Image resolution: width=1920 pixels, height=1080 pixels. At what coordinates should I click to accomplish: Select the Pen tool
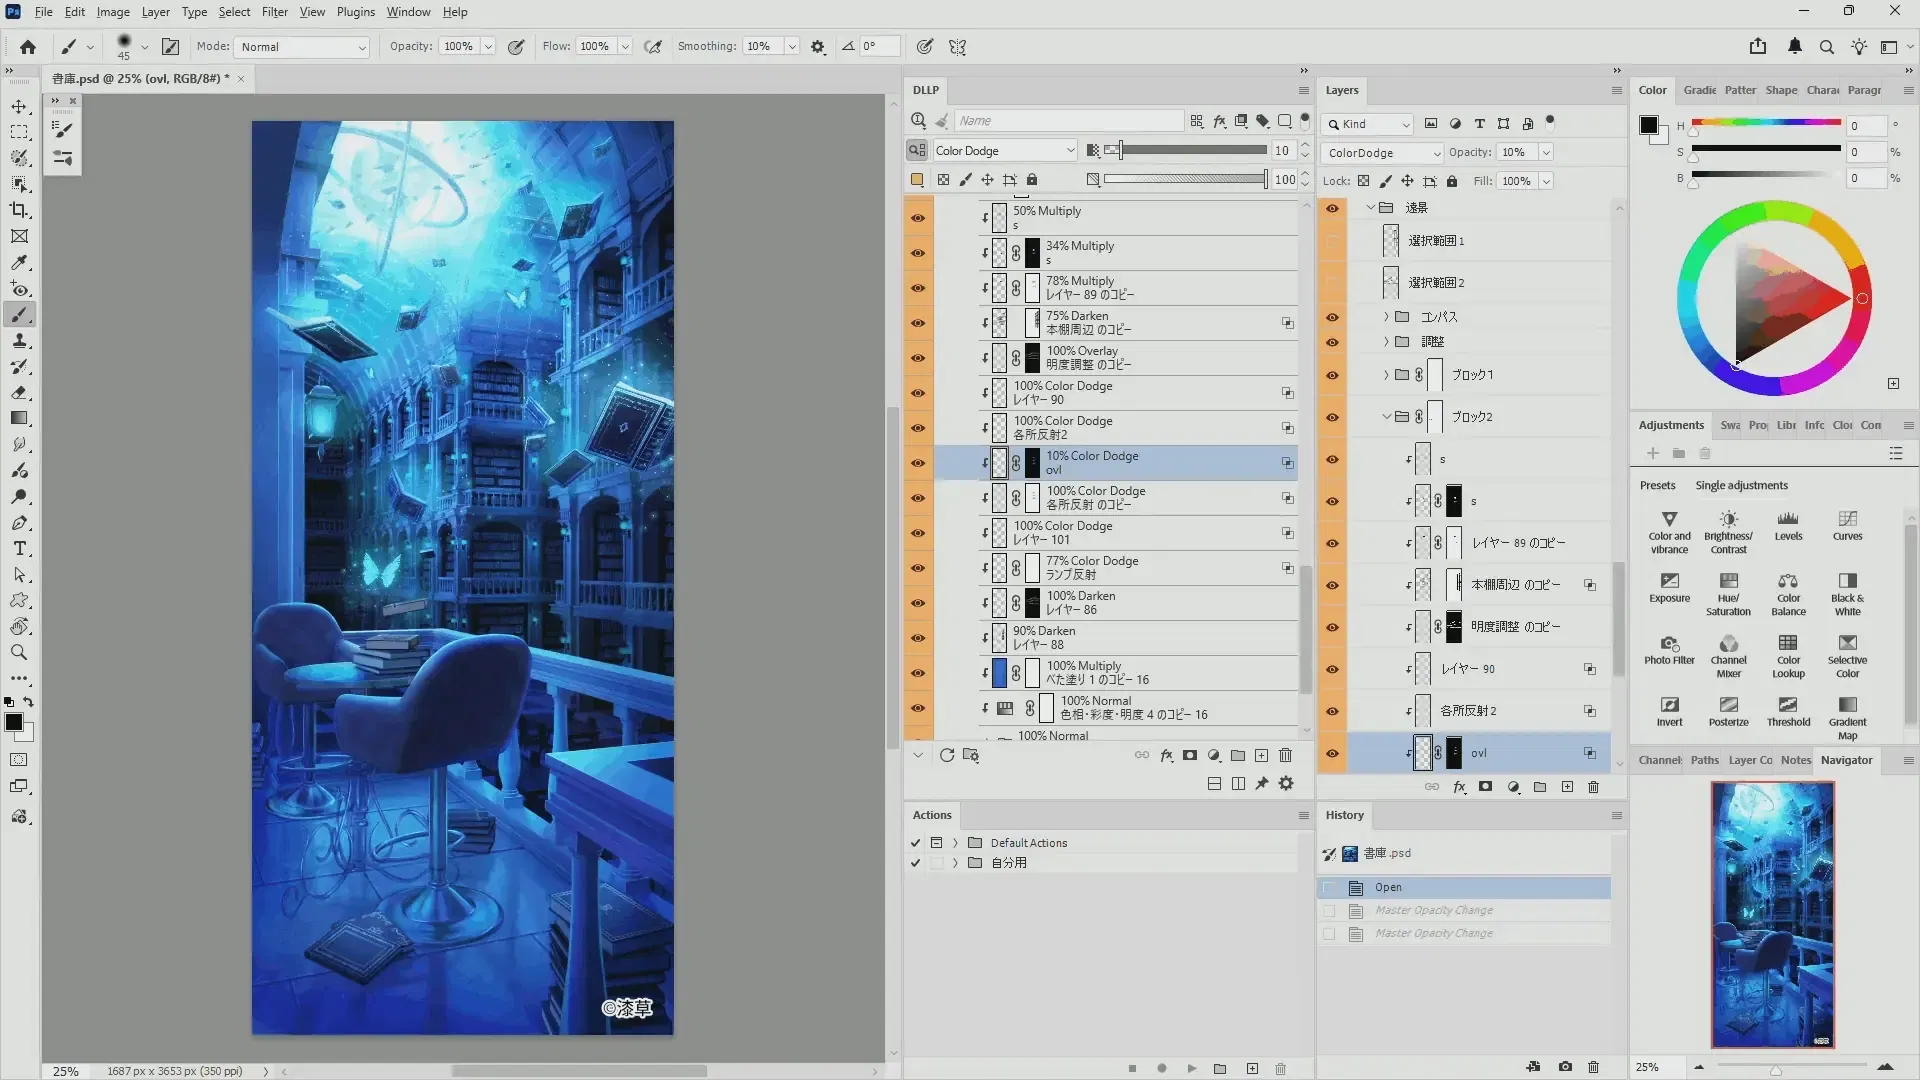point(19,523)
